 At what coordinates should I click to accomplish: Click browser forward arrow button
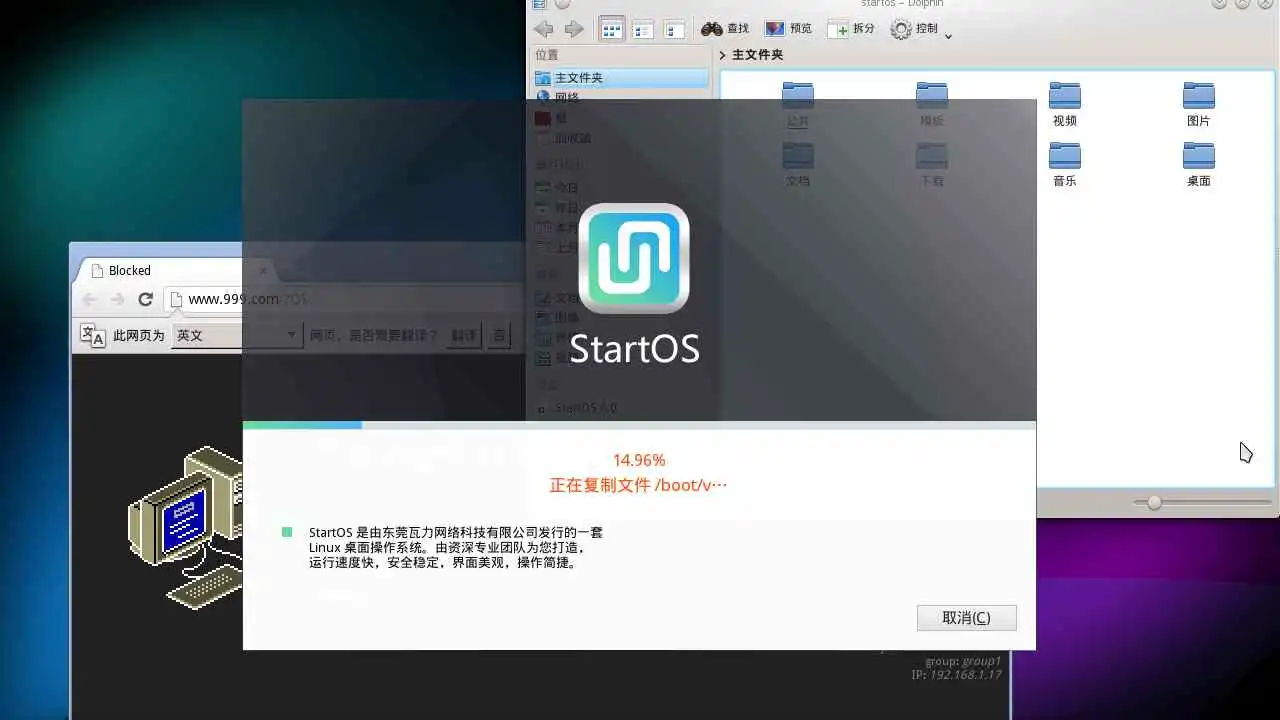(x=117, y=299)
